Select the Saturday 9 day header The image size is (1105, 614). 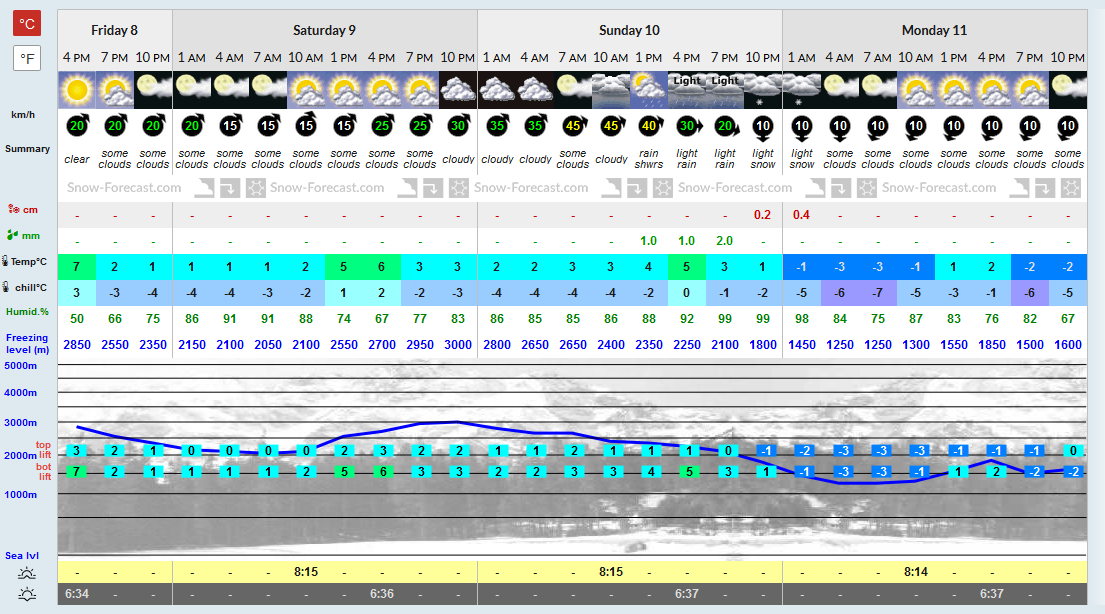pyautogui.click(x=324, y=30)
